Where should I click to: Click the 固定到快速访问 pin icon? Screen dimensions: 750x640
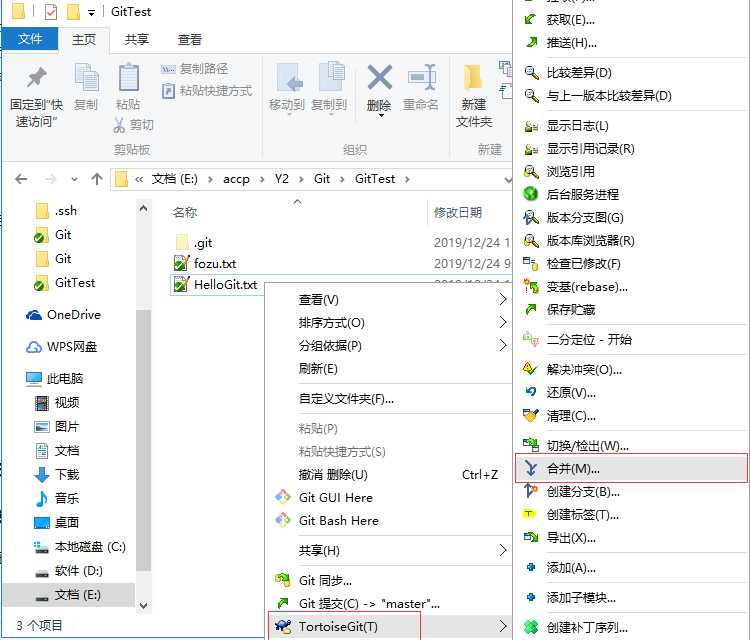(x=36, y=77)
